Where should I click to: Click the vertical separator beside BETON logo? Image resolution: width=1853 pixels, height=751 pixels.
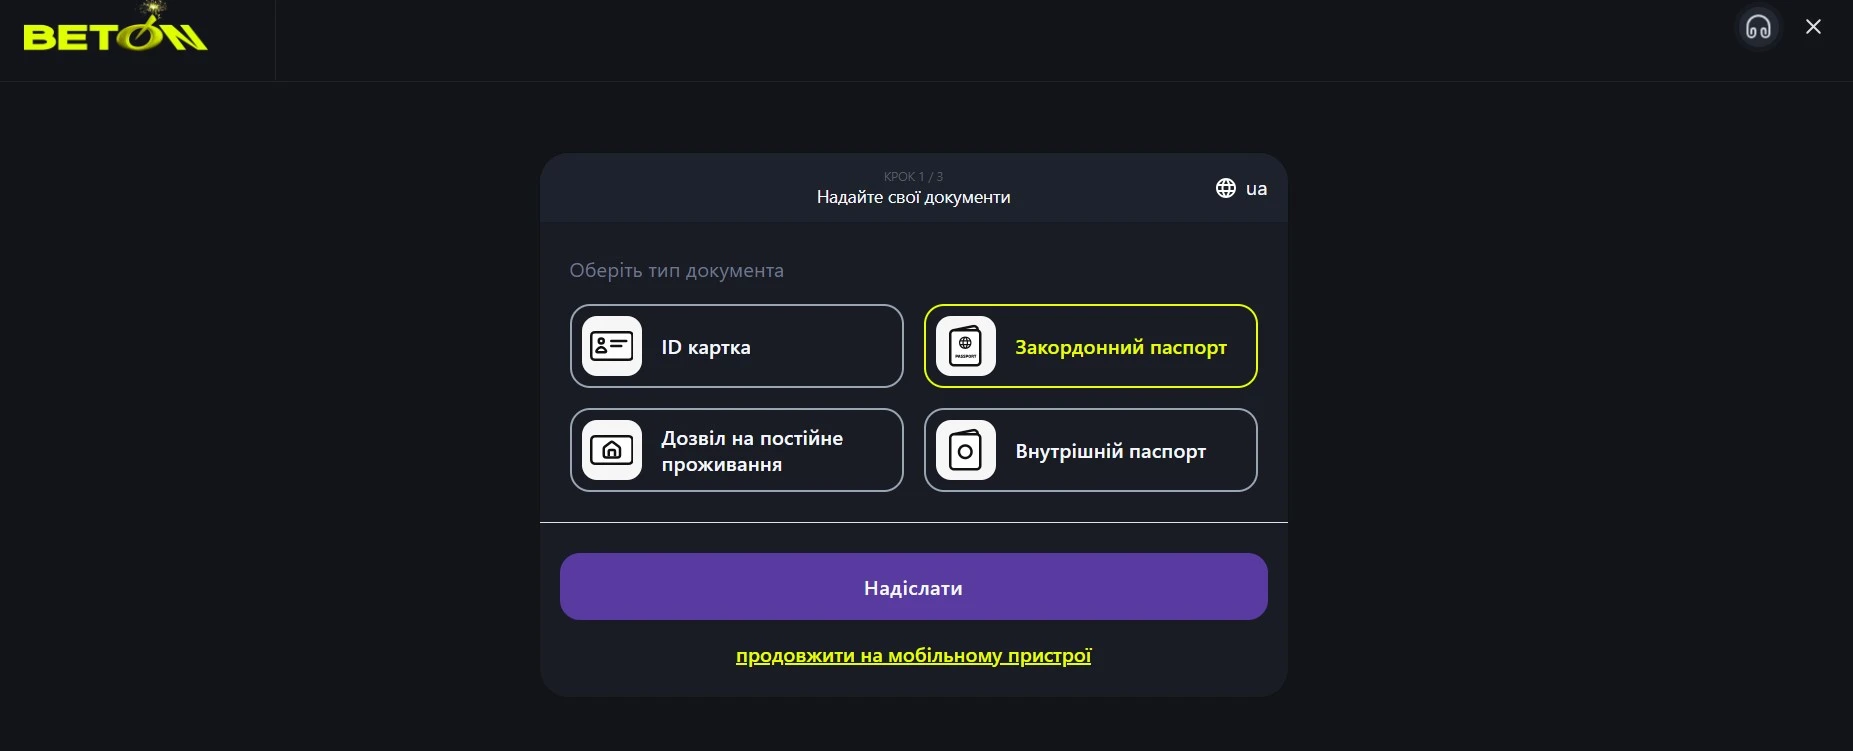(x=275, y=40)
